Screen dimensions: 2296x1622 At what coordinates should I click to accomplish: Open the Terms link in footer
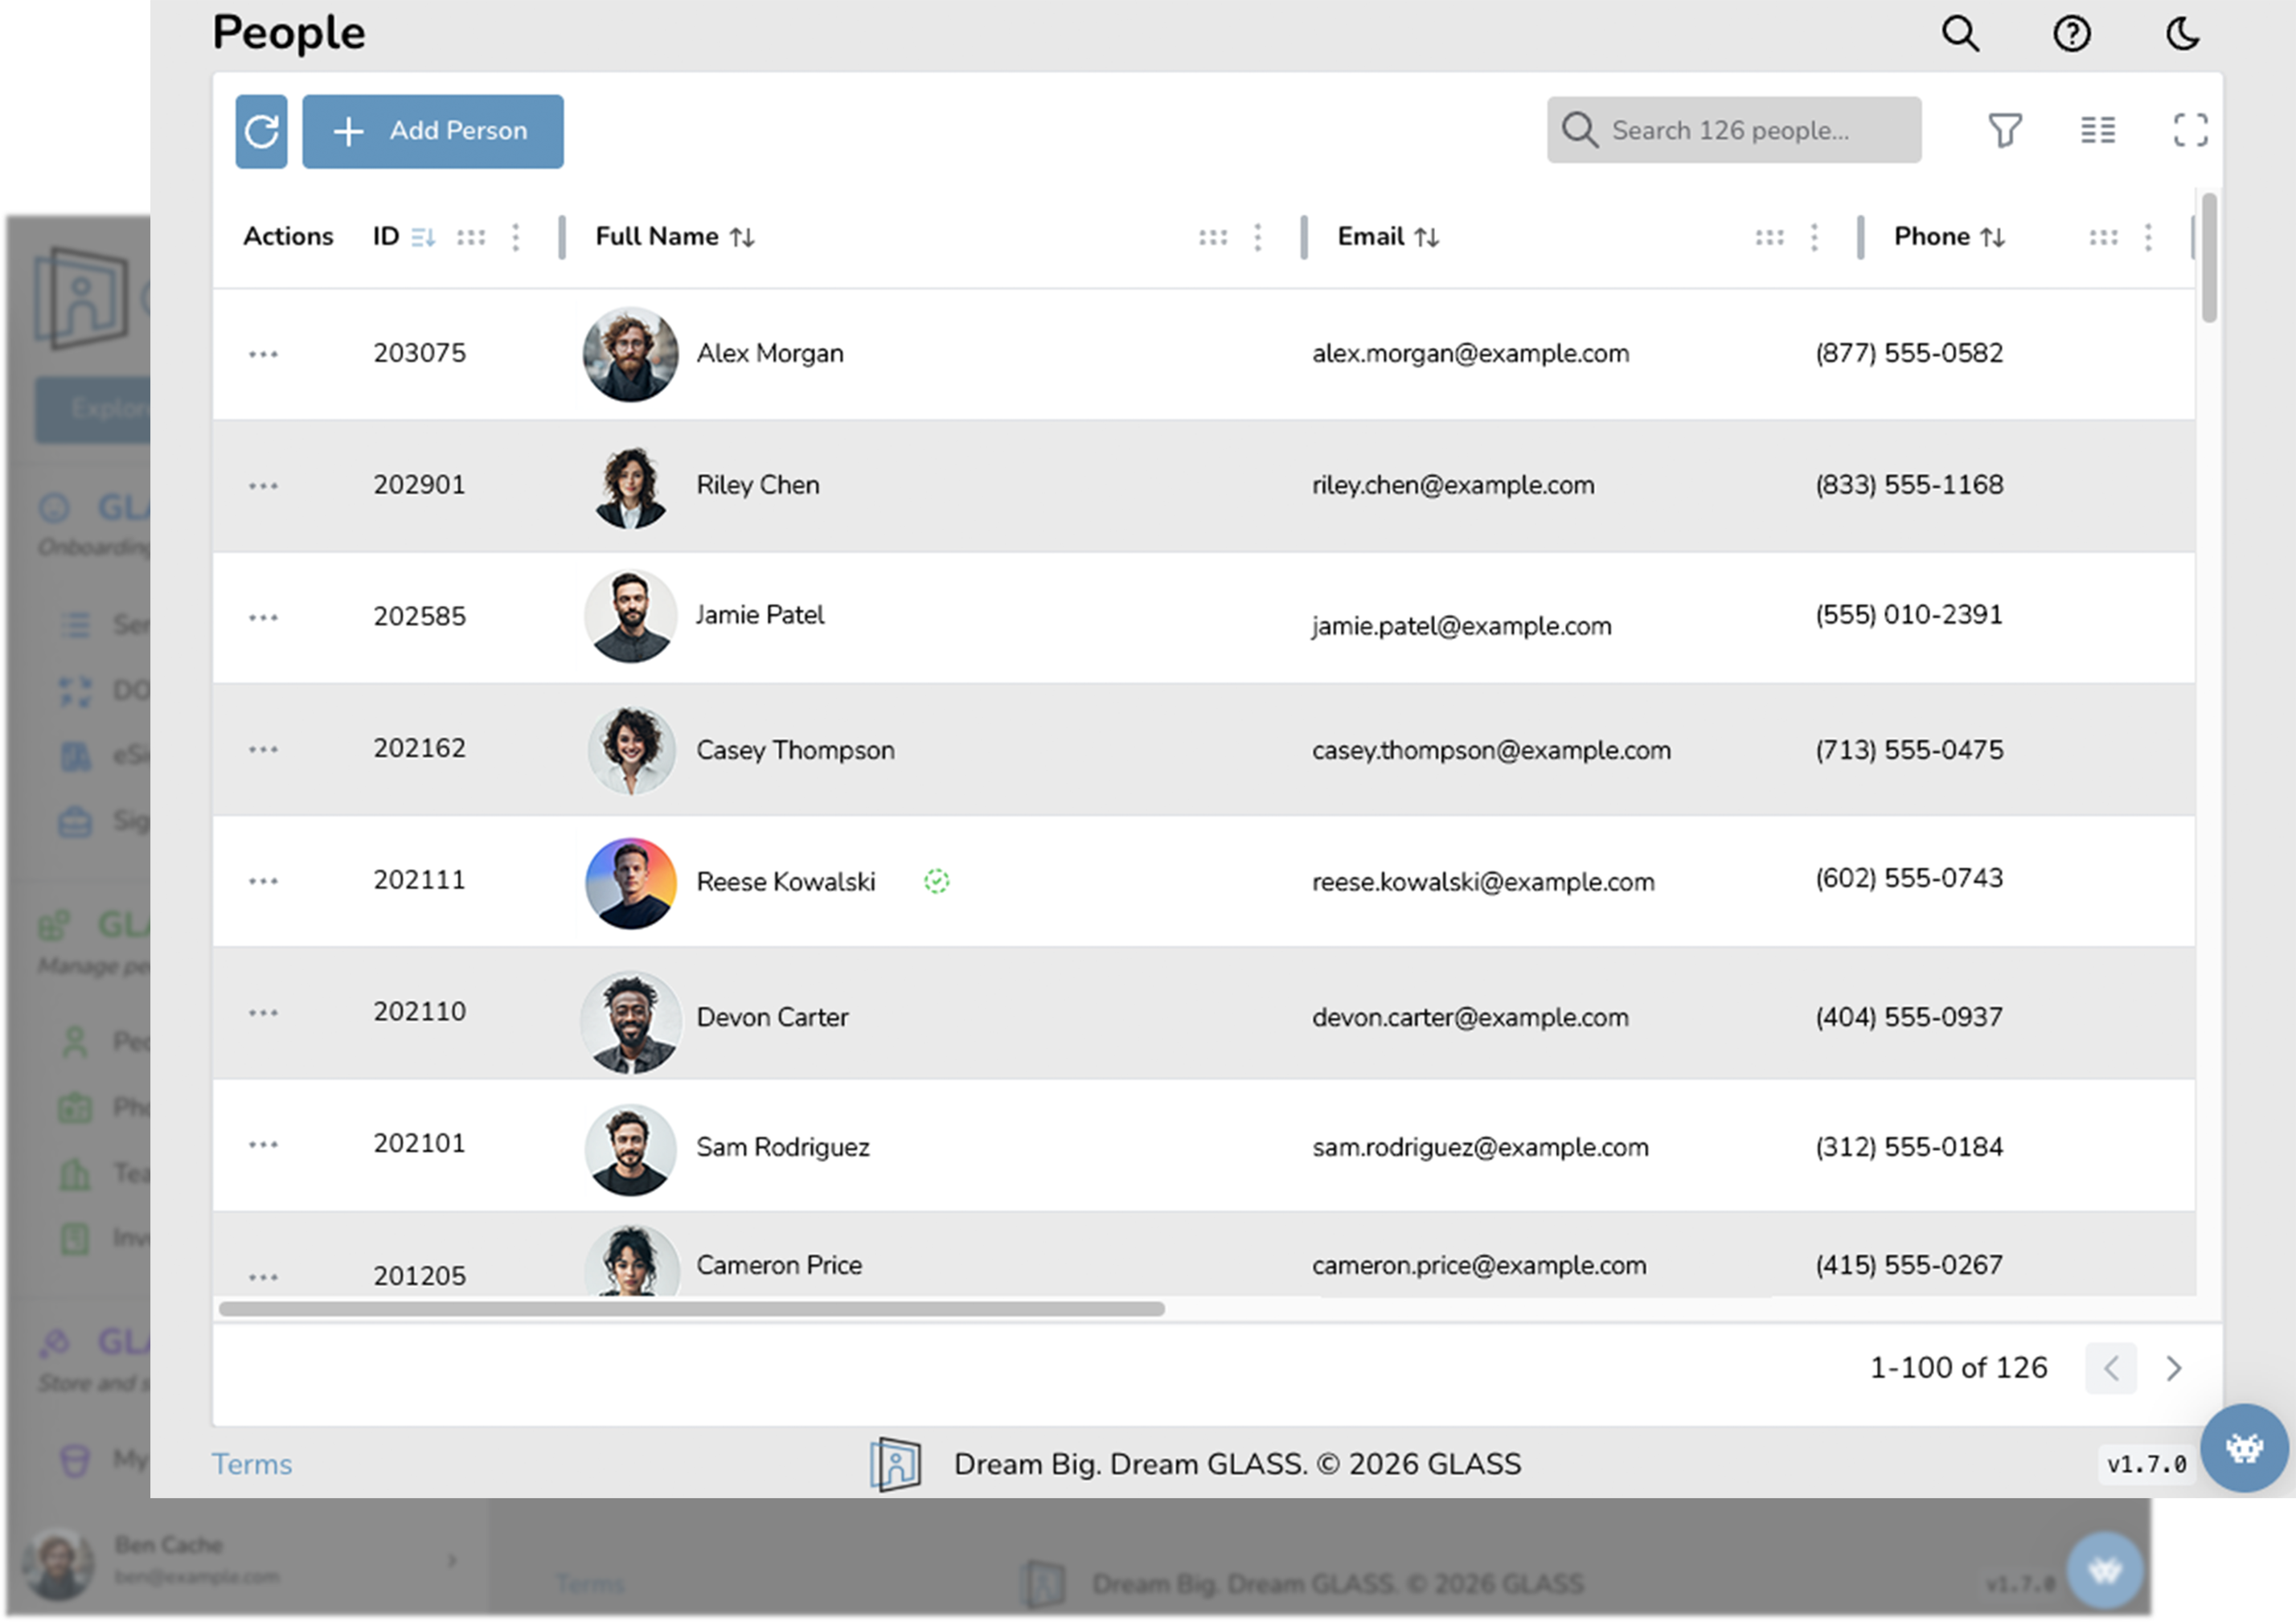click(x=252, y=1464)
